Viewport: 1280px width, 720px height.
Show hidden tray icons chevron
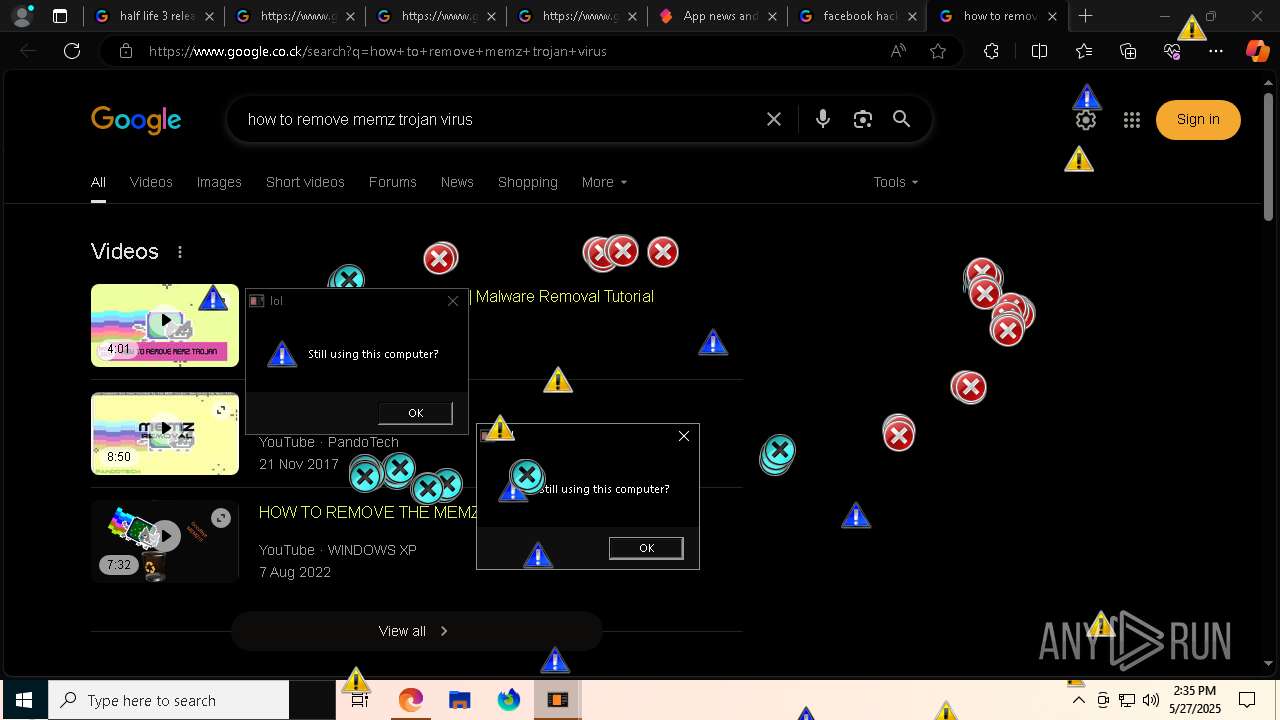point(1079,700)
